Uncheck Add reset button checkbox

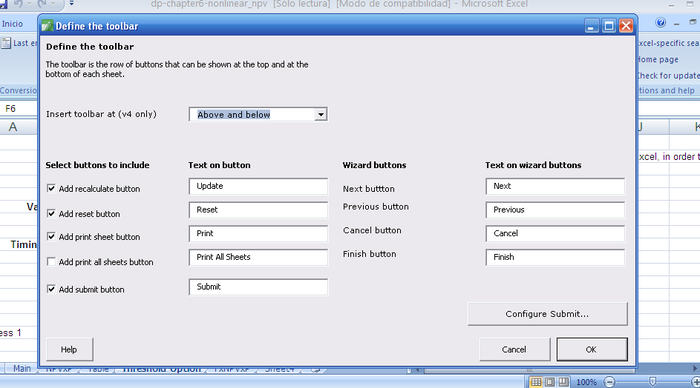51,213
